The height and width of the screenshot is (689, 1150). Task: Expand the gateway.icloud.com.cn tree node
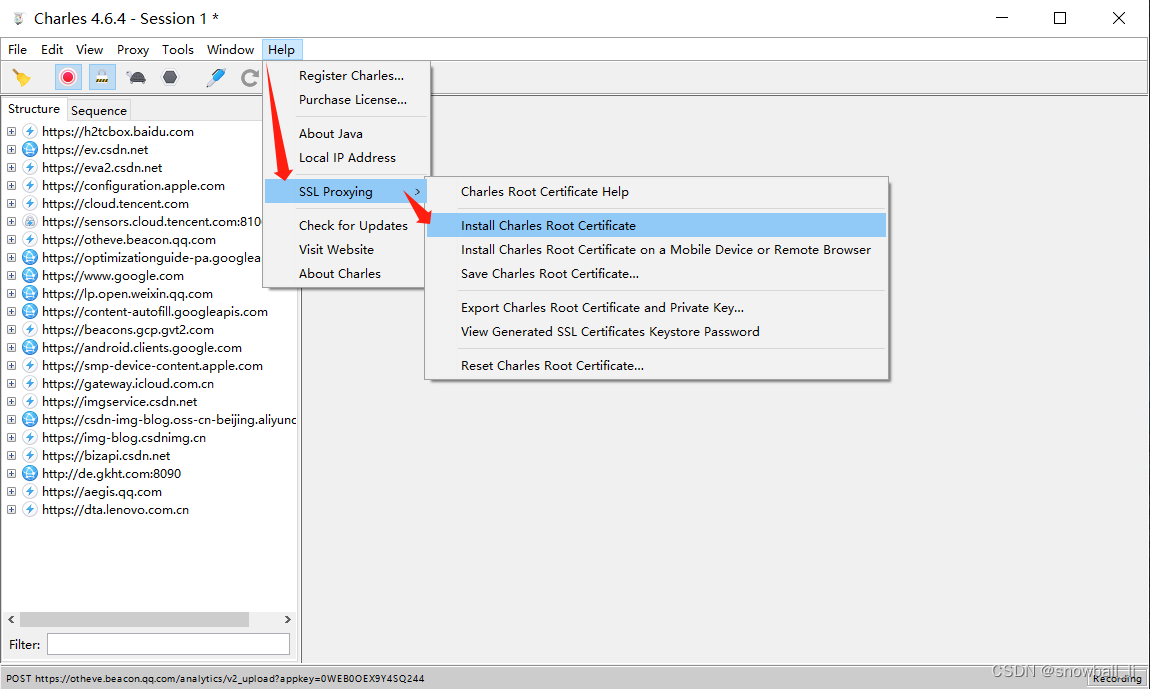click(x=11, y=384)
